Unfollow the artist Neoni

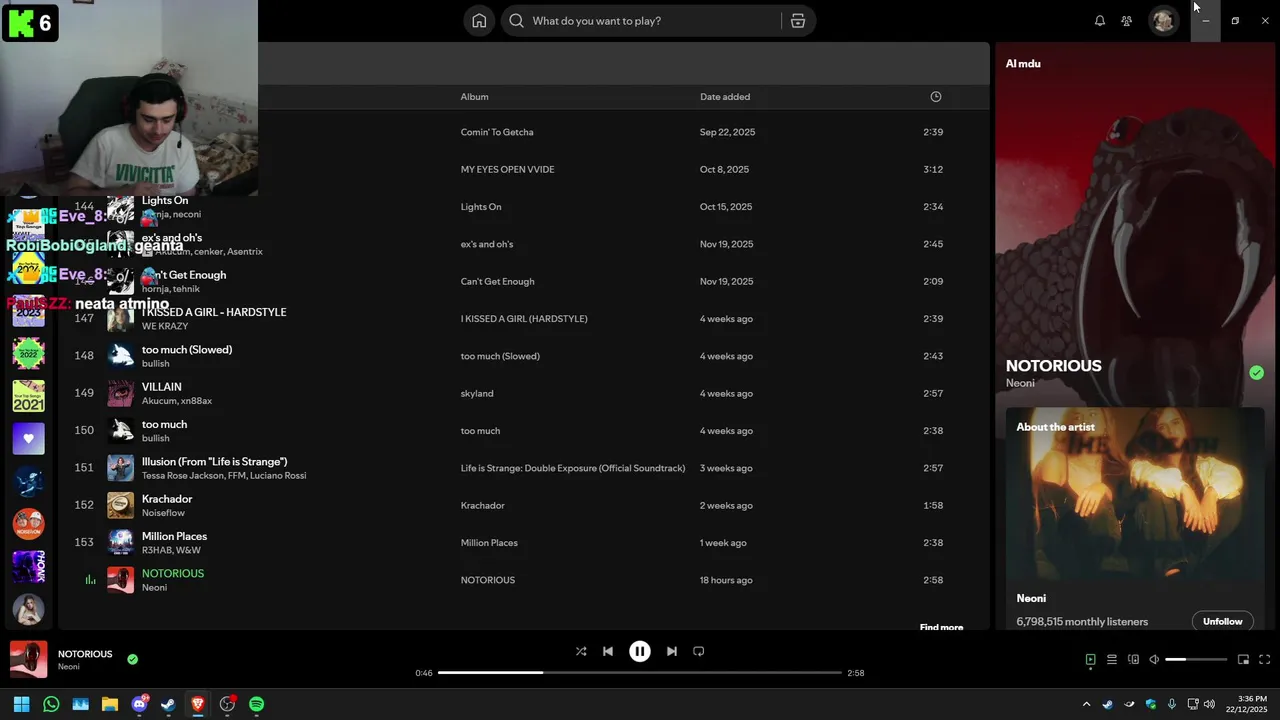[x=1222, y=621]
